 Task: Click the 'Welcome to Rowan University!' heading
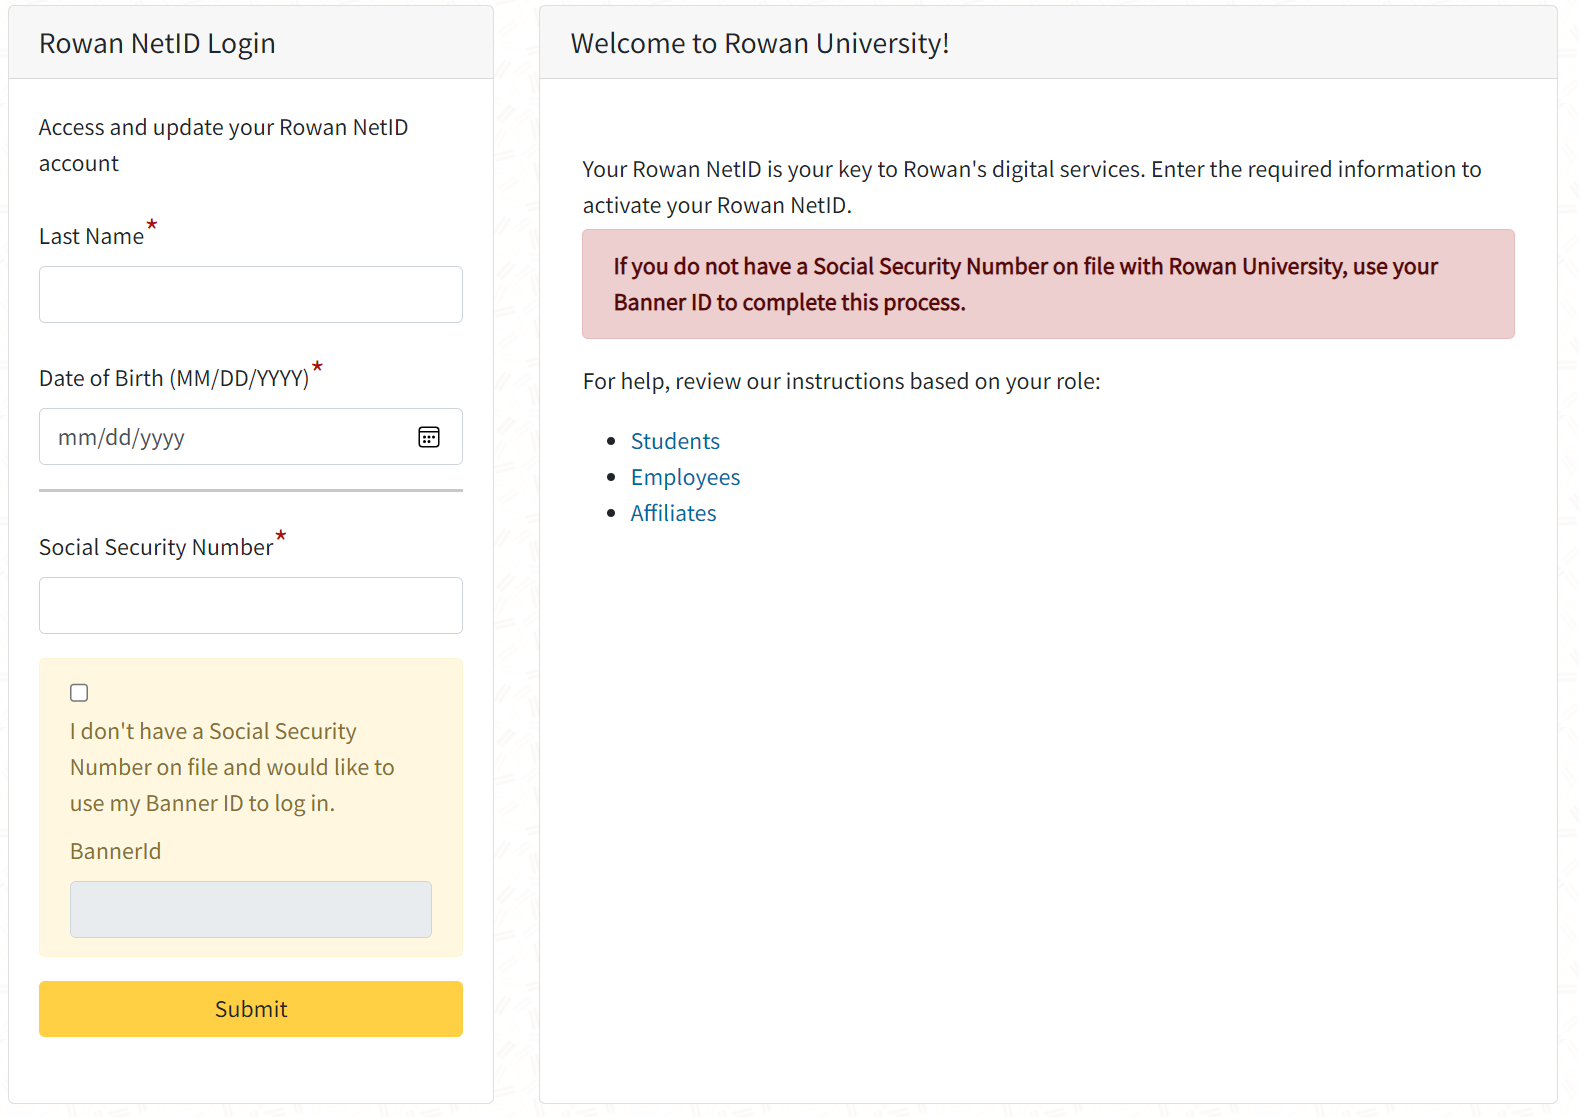point(760,44)
